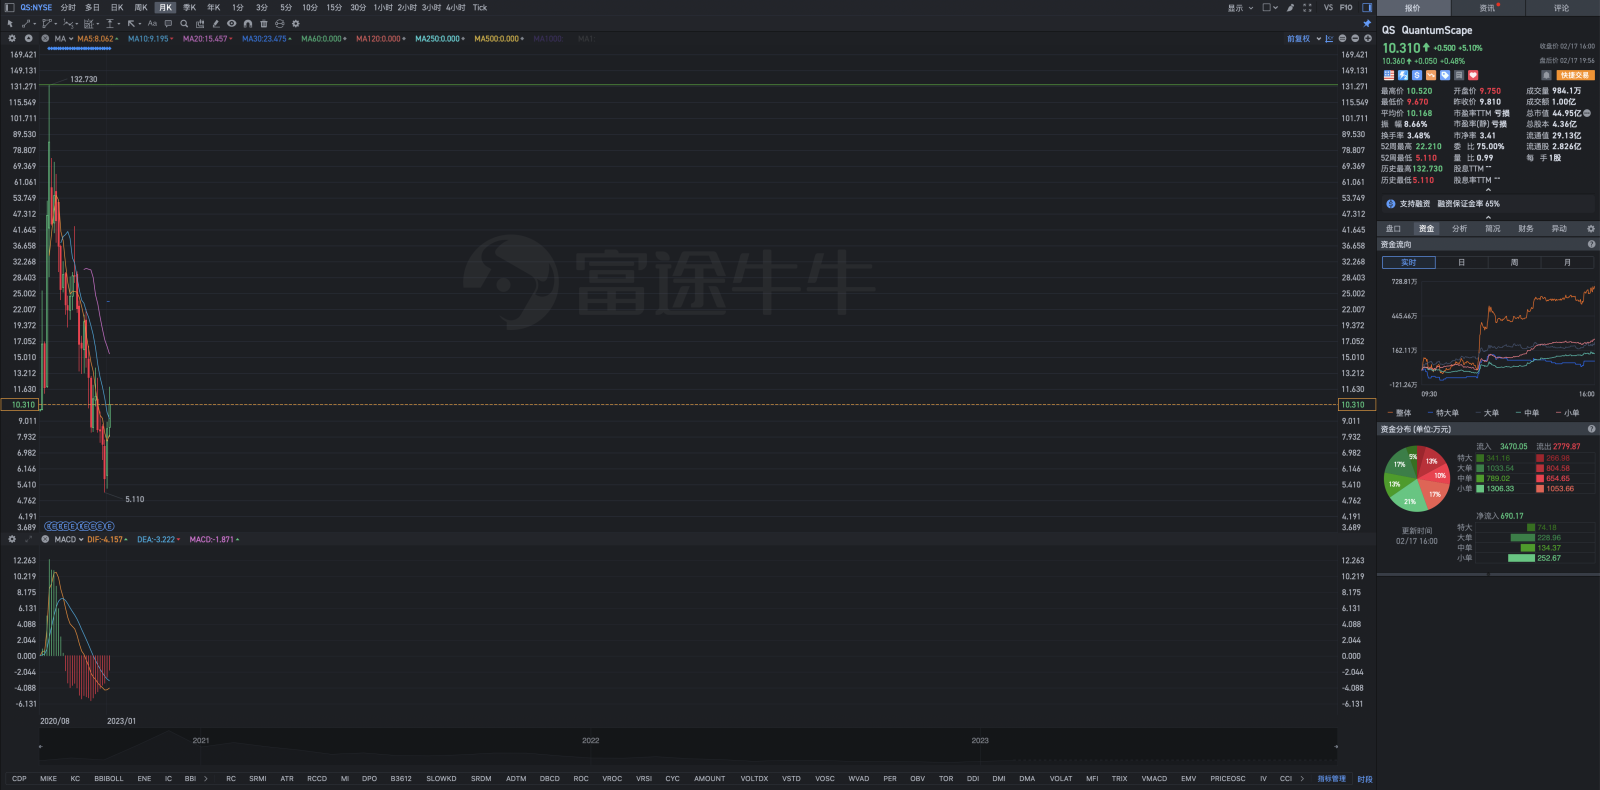Image resolution: width=1600 pixels, height=790 pixels.
Task: Close the MACD indicator panel
Action: 45,539
